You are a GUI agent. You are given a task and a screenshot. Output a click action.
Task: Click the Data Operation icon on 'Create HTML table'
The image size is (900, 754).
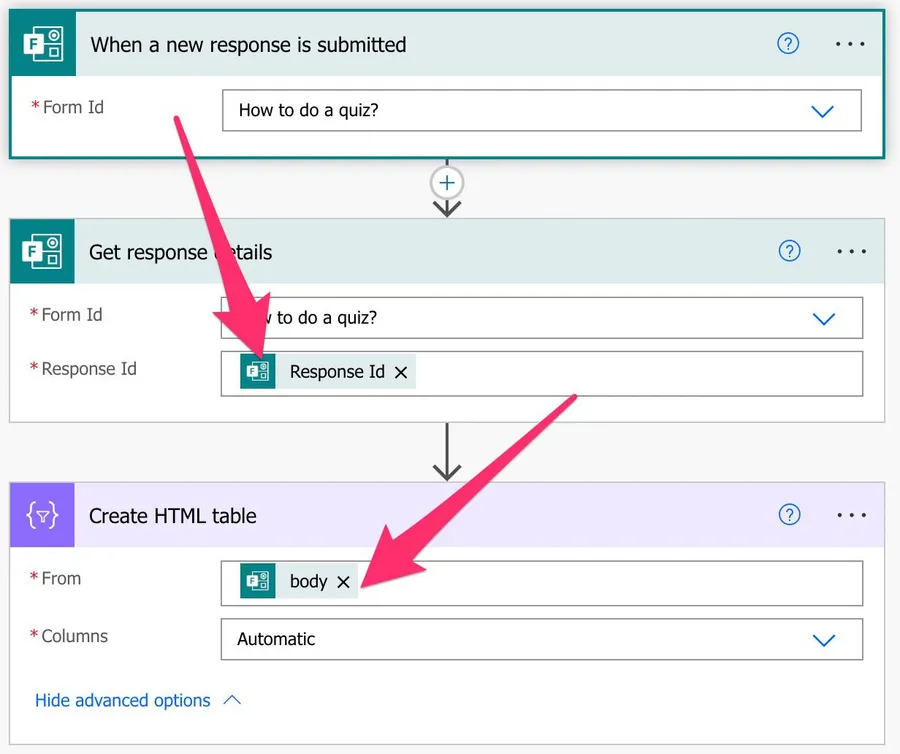point(43,516)
